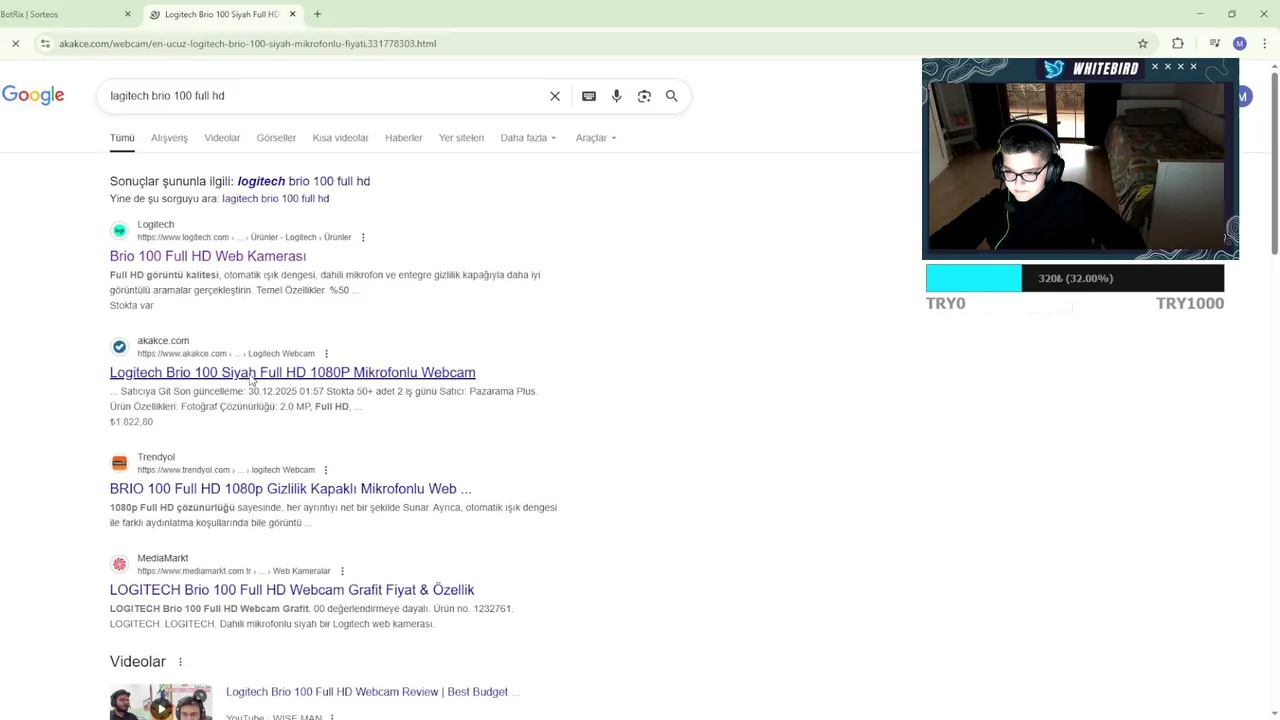Open the Chrome profile avatar
Image resolution: width=1280 pixels, height=720 pixels.
[1240, 43]
